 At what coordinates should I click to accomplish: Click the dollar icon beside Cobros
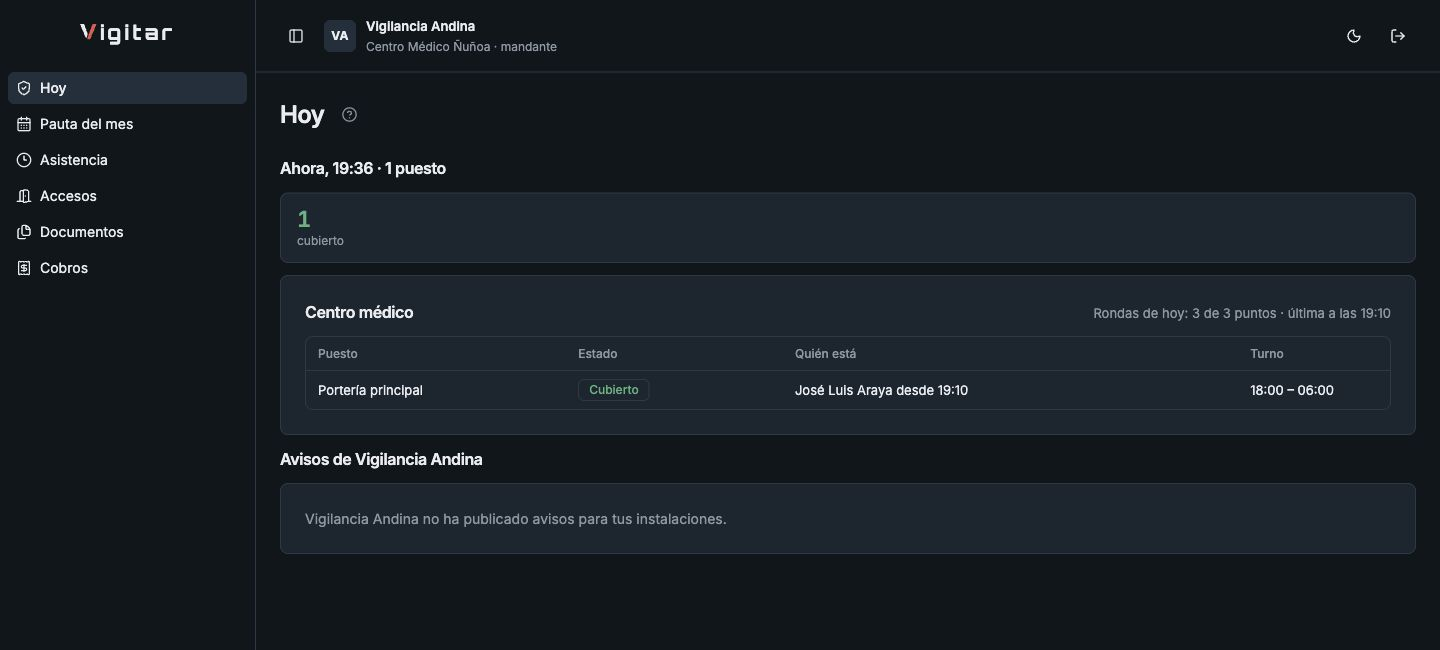[x=24, y=268]
